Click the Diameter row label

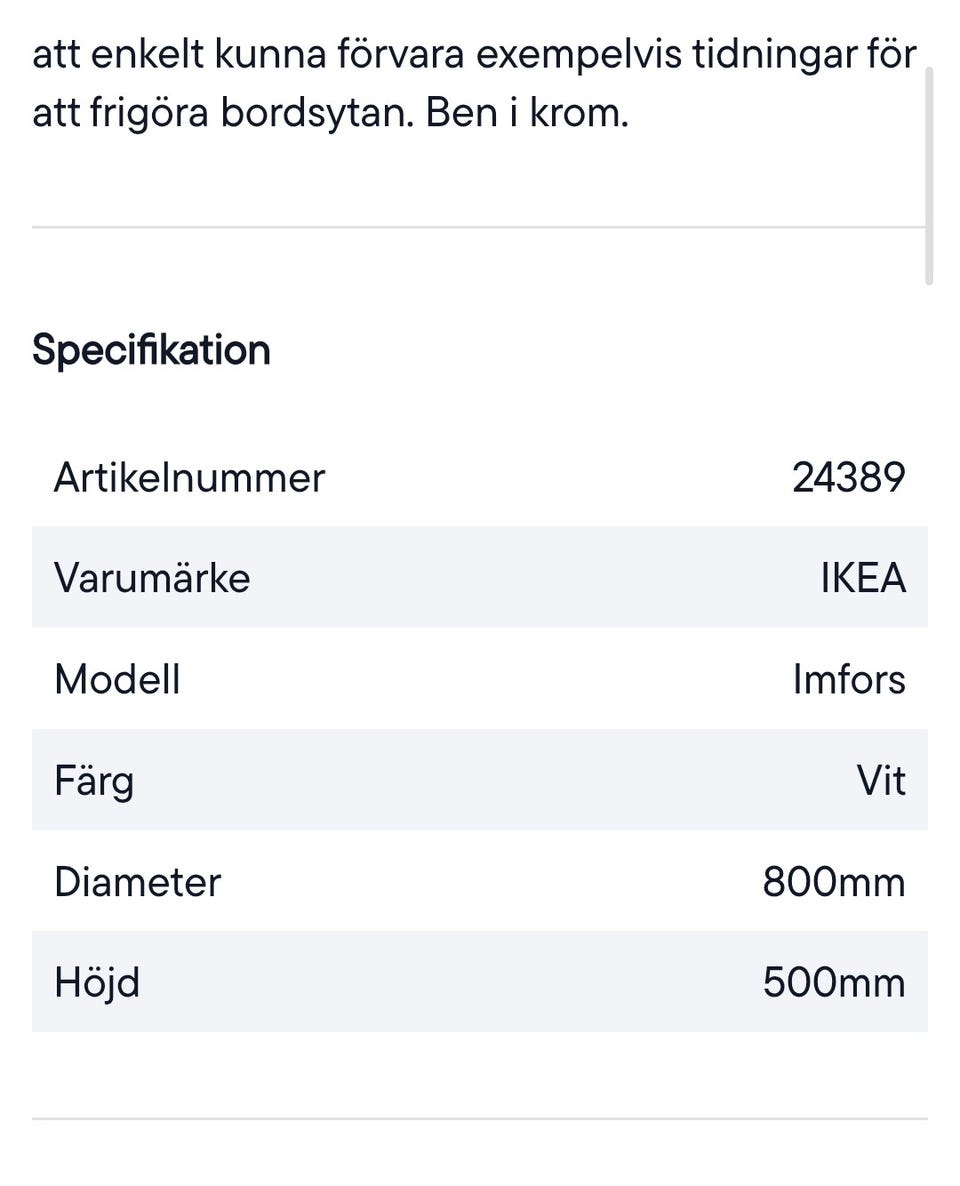(x=137, y=882)
